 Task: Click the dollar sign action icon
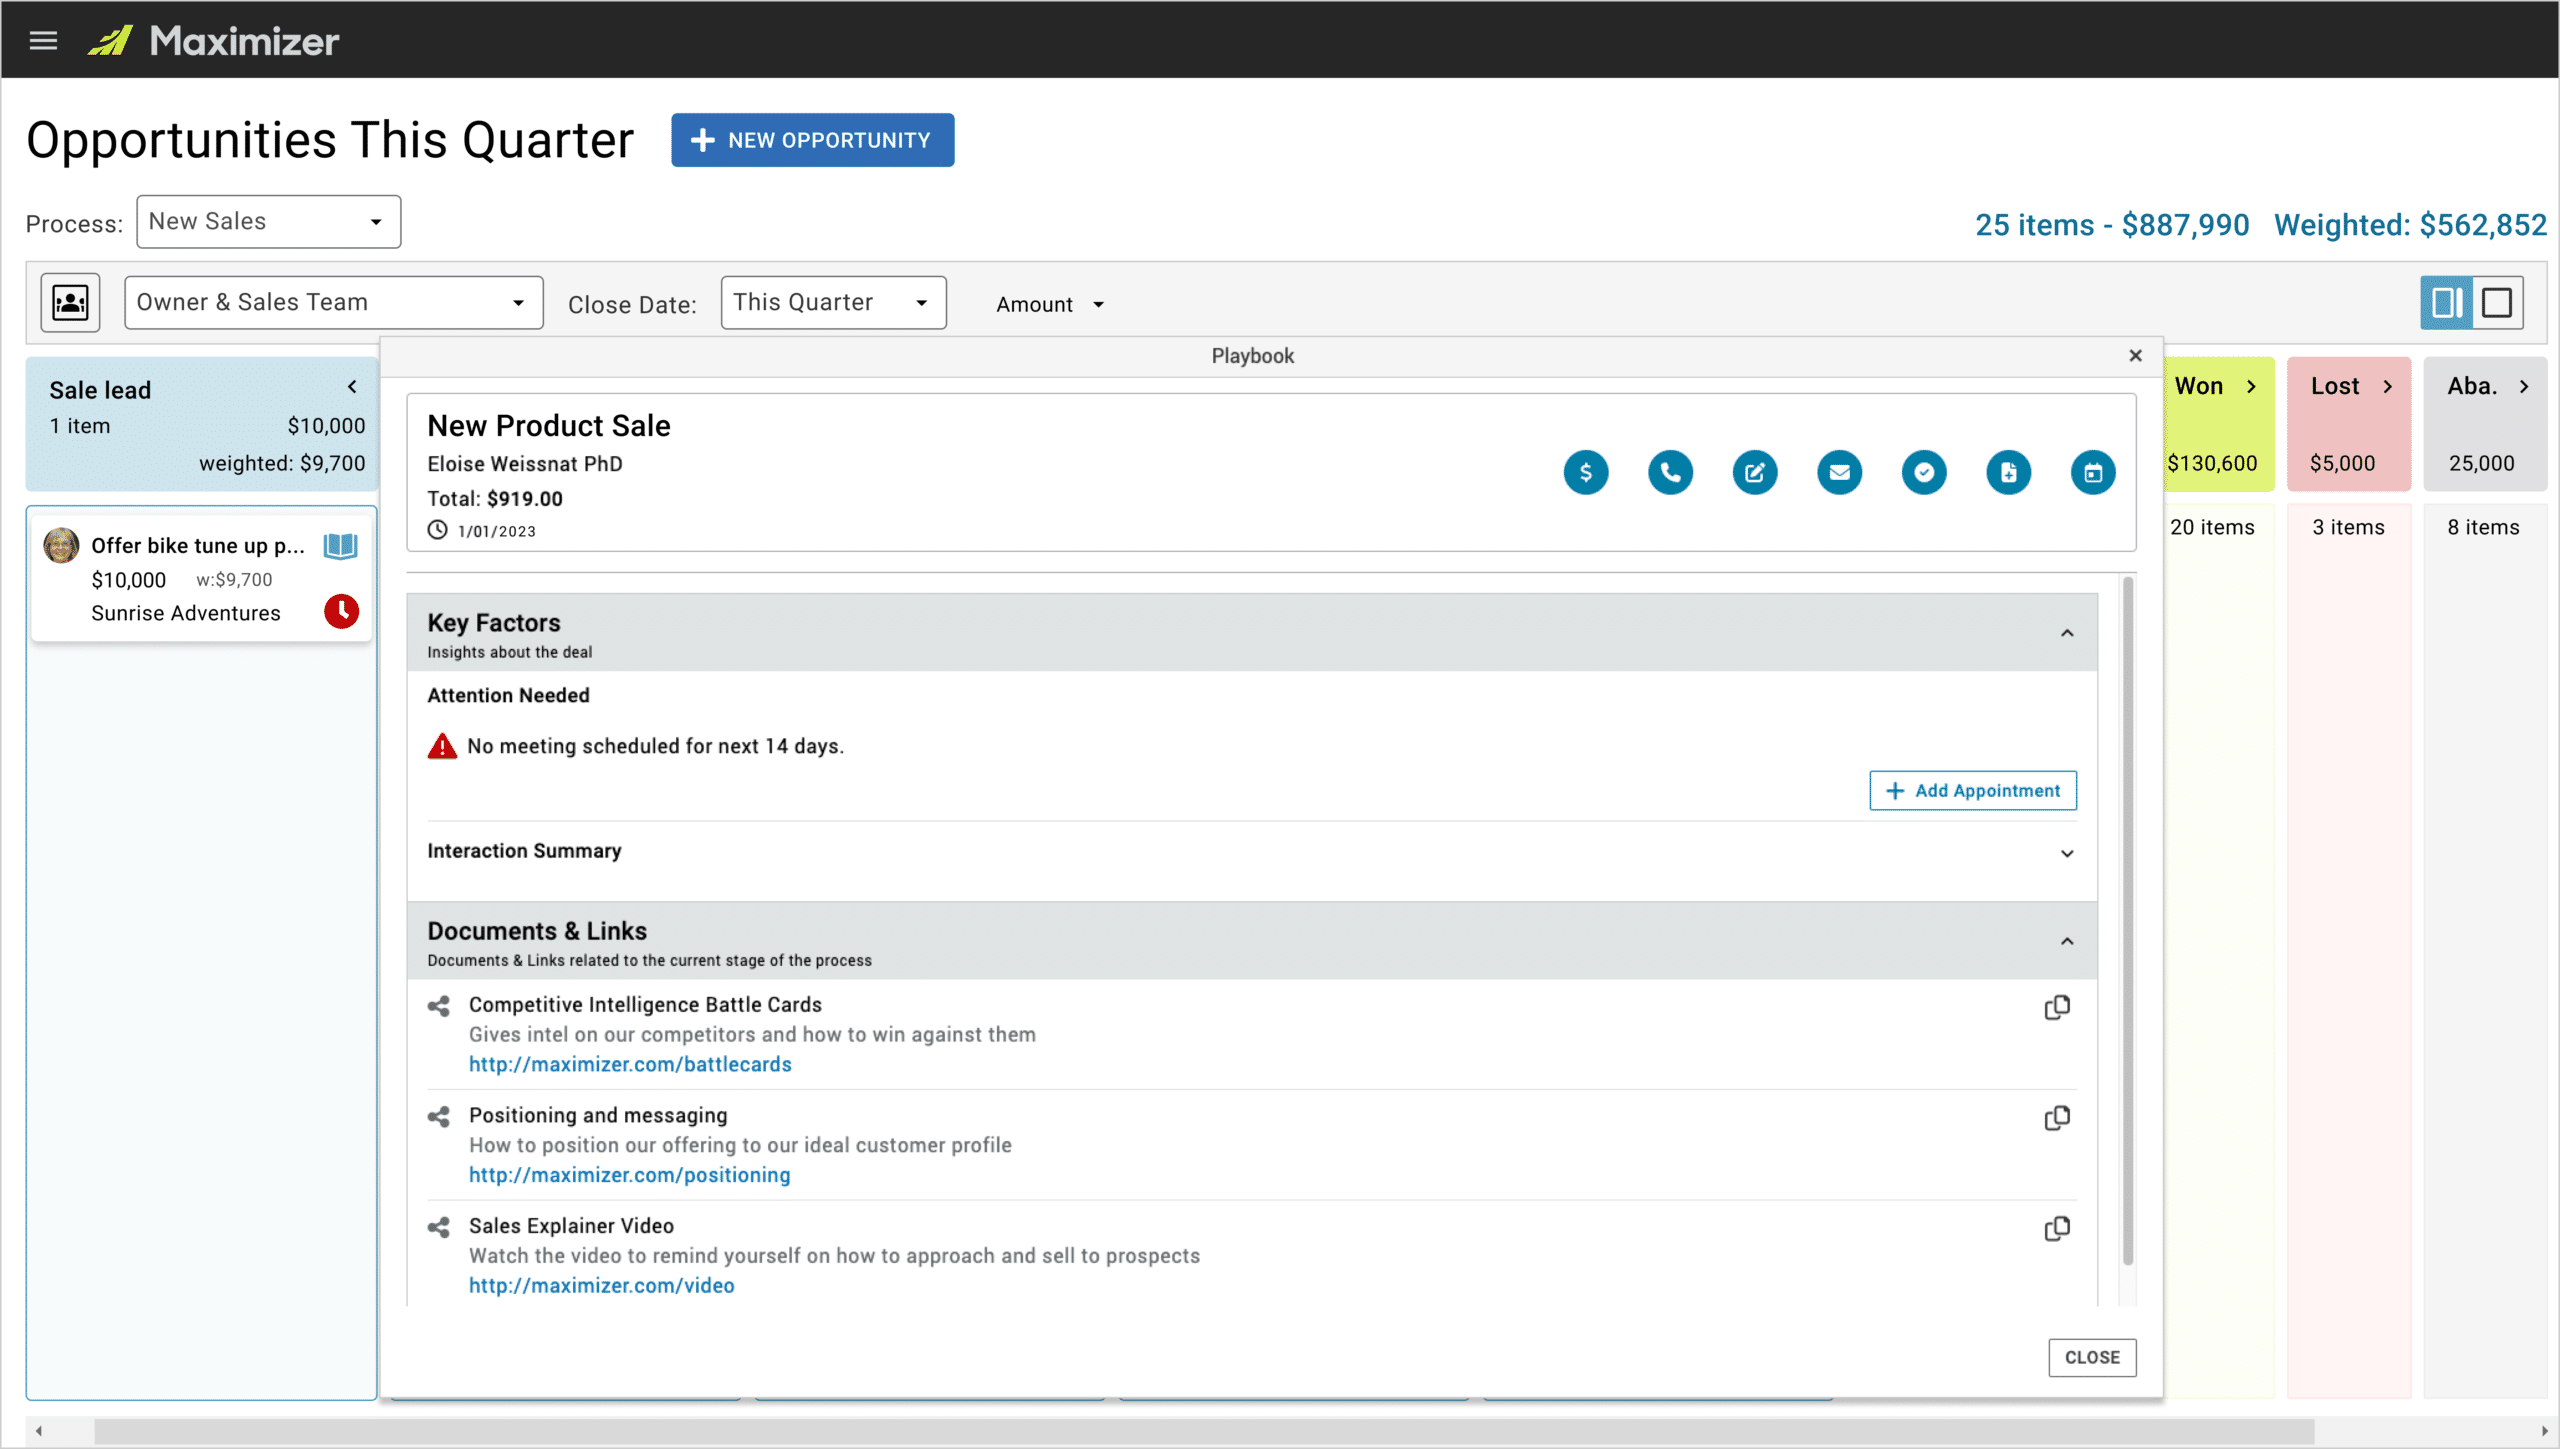click(x=1584, y=471)
